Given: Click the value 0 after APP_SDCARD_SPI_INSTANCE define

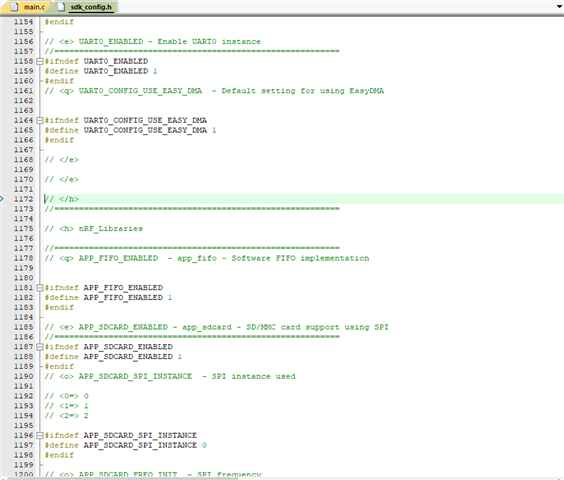Looking at the screenshot, I should 204,445.
